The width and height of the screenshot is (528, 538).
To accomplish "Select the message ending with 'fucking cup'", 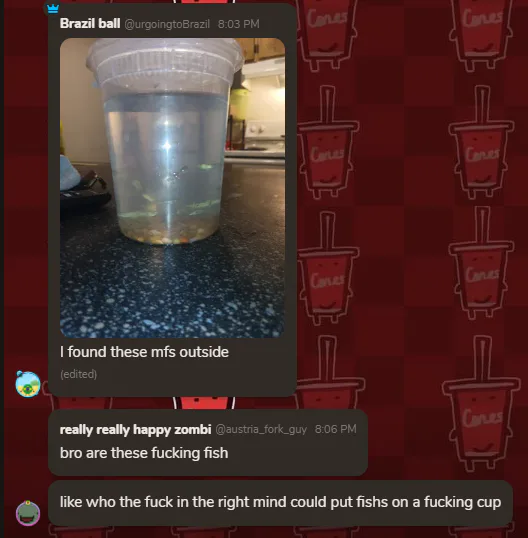I will coord(280,502).
